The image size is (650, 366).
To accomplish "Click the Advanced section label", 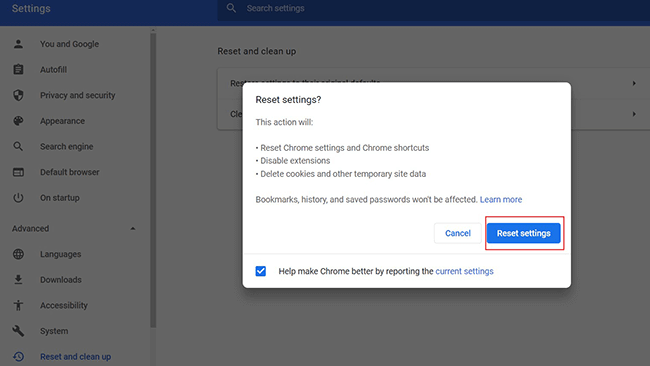I will (x=30, y=228).
